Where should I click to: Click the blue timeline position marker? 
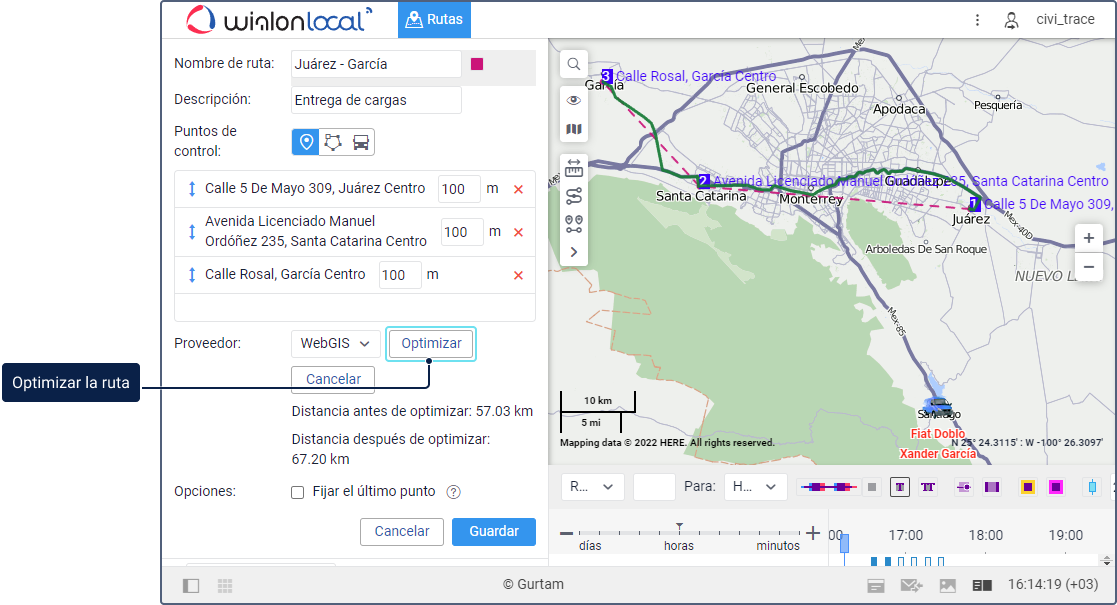844,544
